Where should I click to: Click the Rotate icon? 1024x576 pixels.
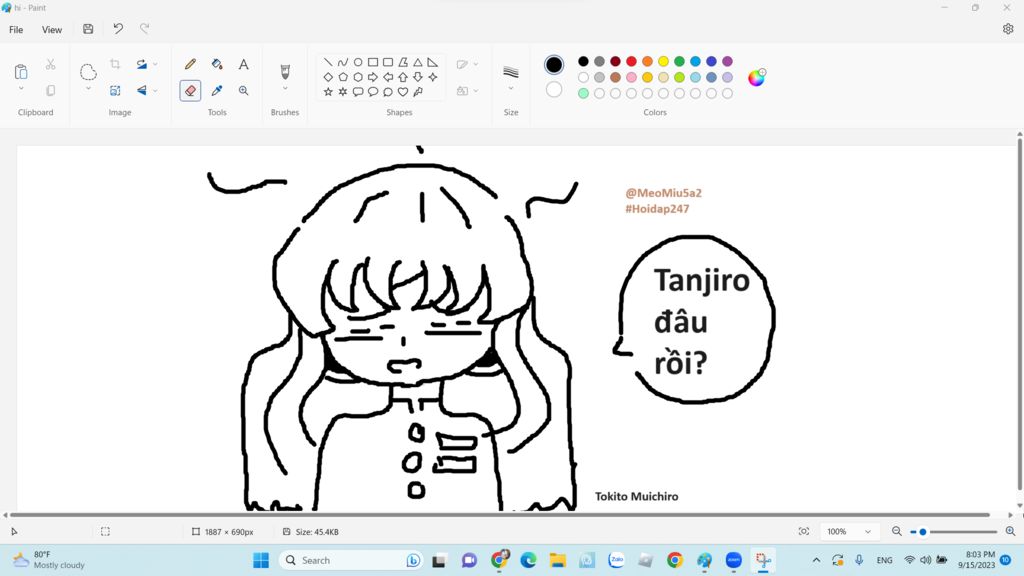(142, 64)
